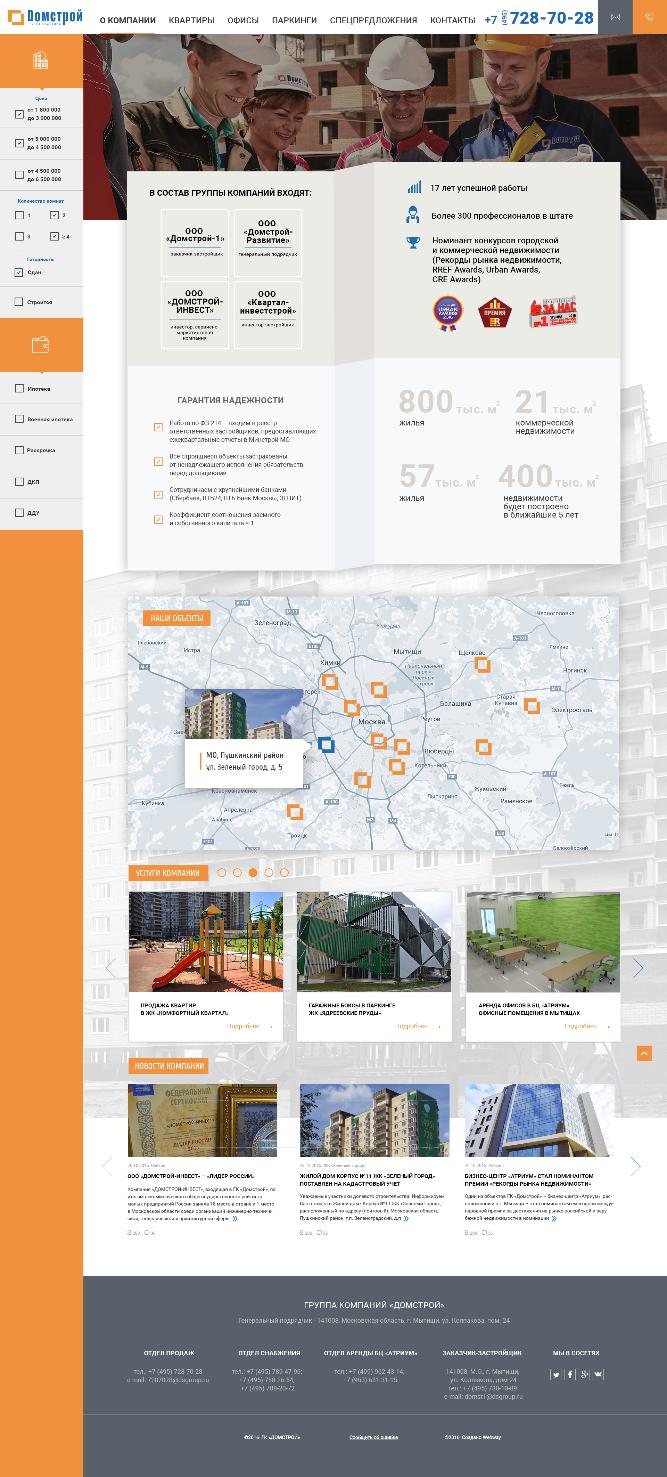Enable the ДДУ checkbox
Viewport: 667px width, 1477px height.
tap(20, 512)
